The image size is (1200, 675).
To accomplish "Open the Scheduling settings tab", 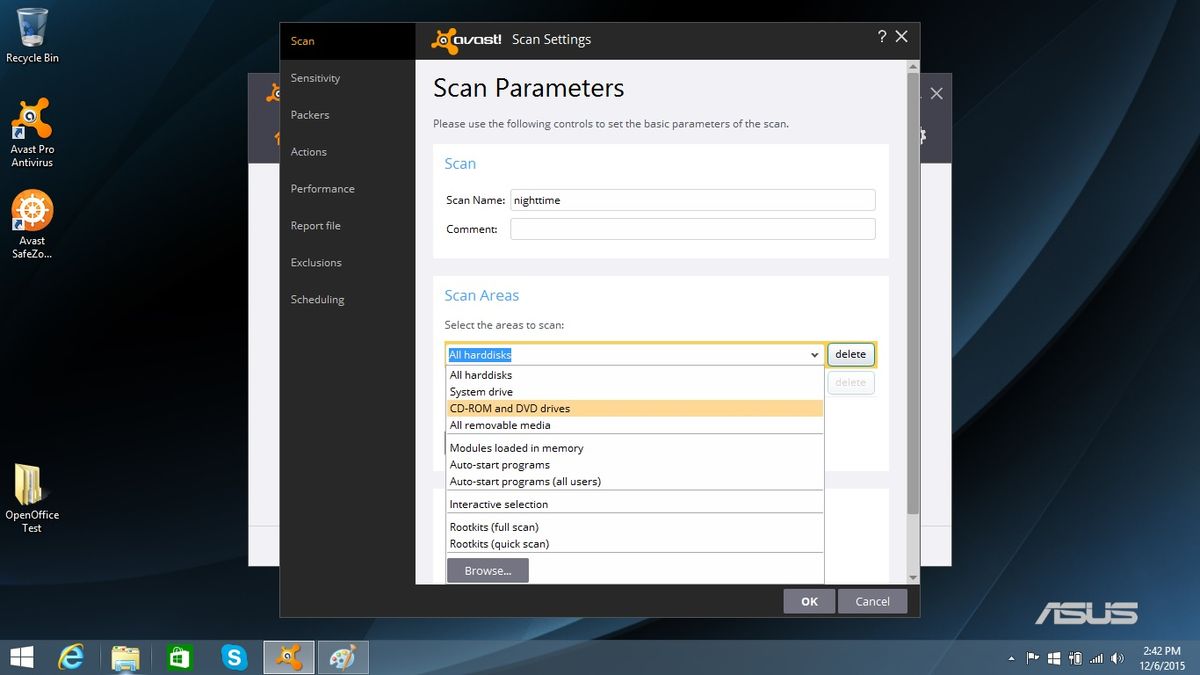I will (347, 300).
